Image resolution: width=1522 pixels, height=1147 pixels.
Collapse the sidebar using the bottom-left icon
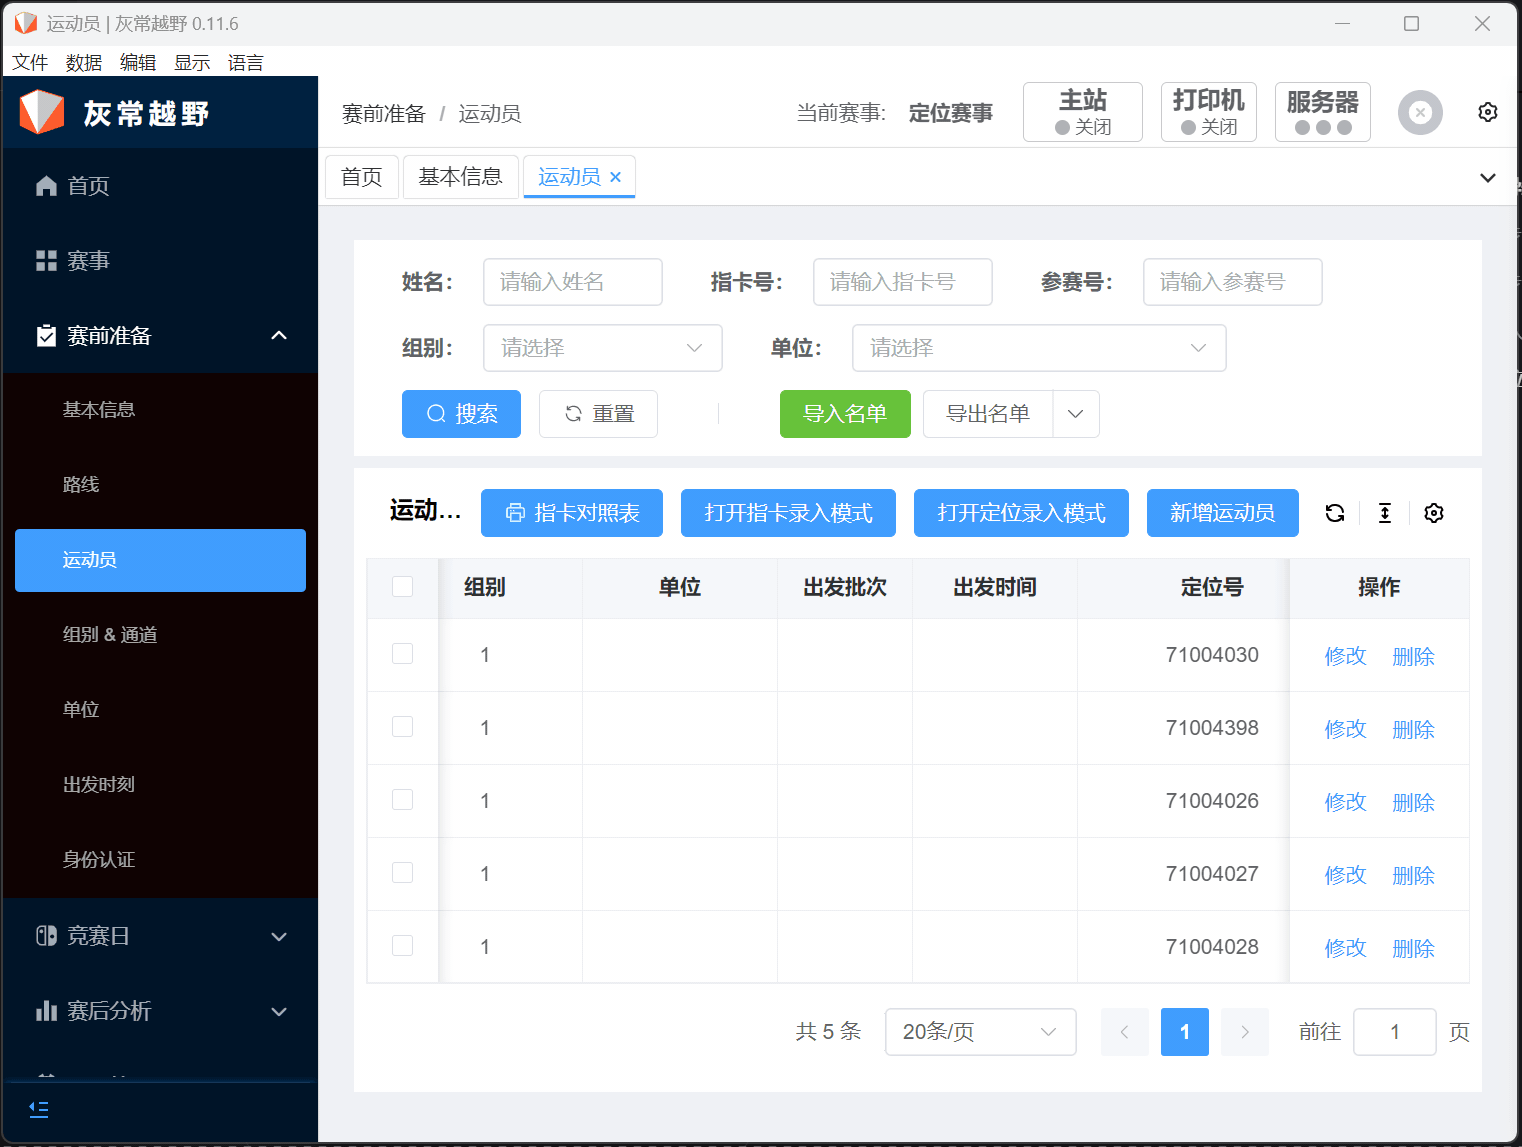[x=39, y=1109]
